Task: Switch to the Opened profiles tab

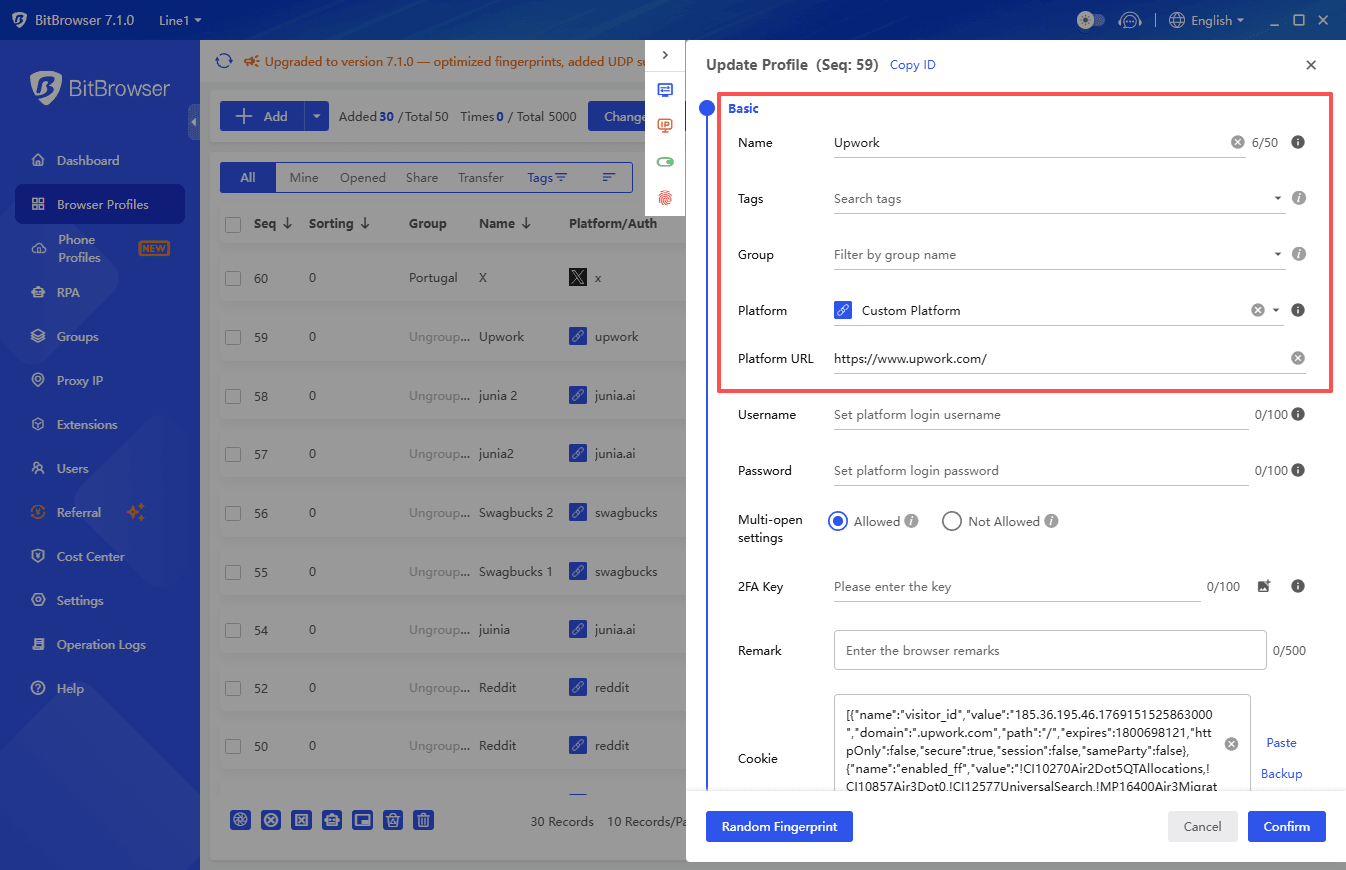Action: [x=362, y=178]
